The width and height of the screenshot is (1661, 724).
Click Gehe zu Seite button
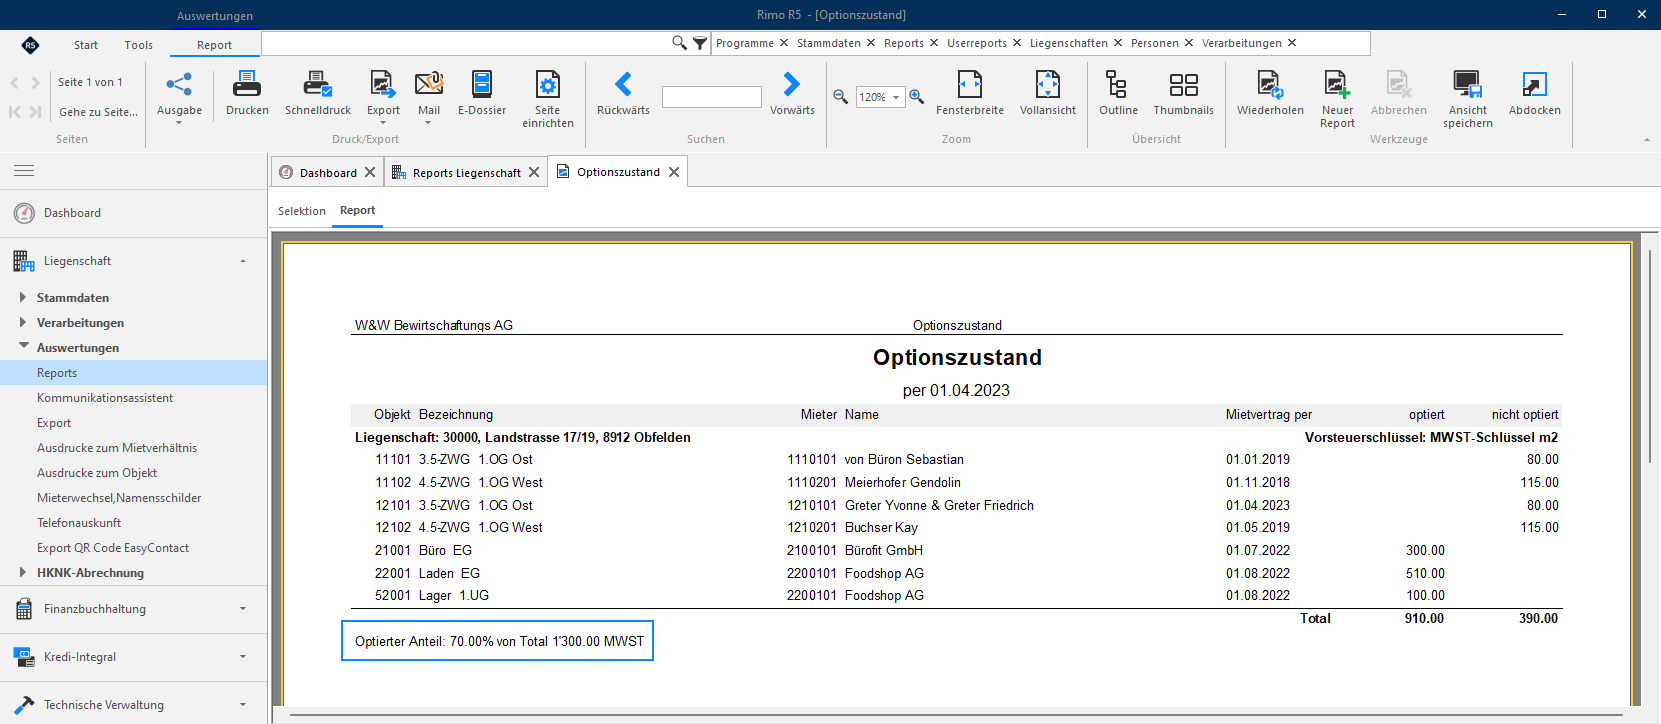(x=98, y=112)
